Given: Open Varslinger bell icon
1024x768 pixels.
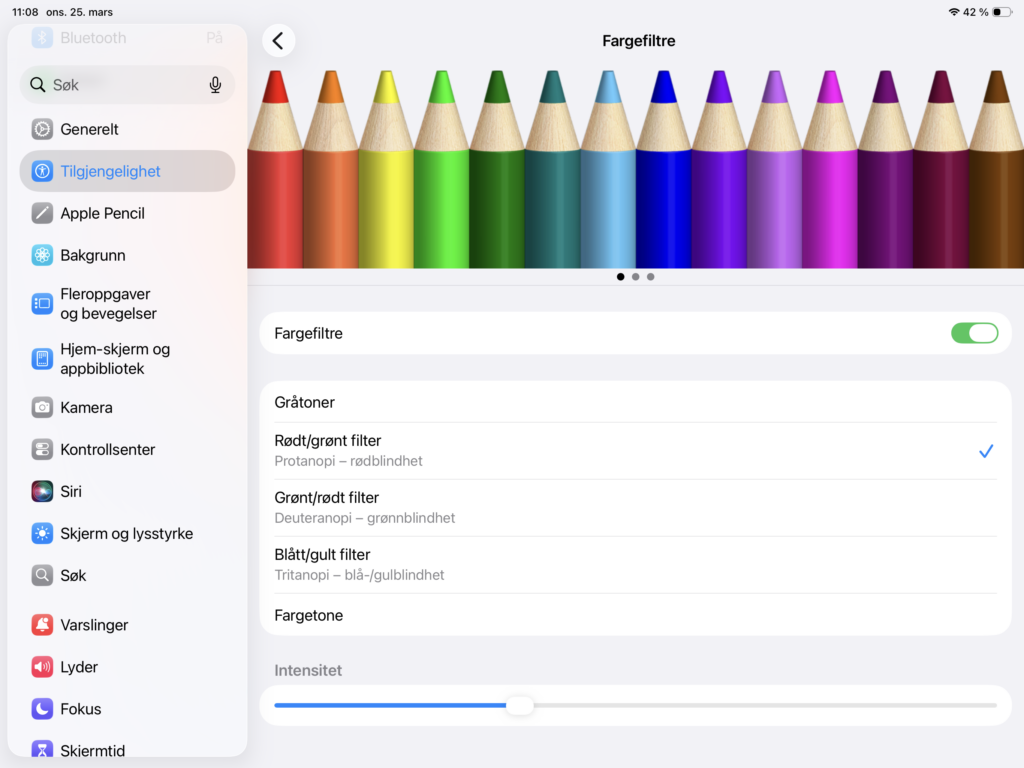Looking at the screenshot, I should (42, 625).
